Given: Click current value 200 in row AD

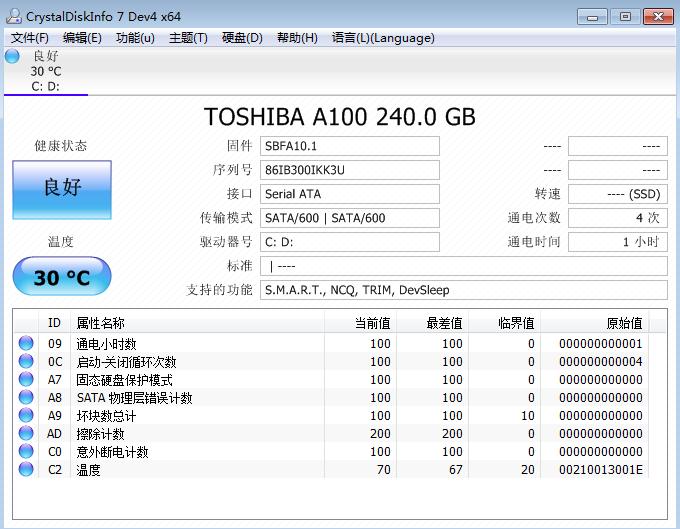Looking at the screenshot, I should point(380,434).
